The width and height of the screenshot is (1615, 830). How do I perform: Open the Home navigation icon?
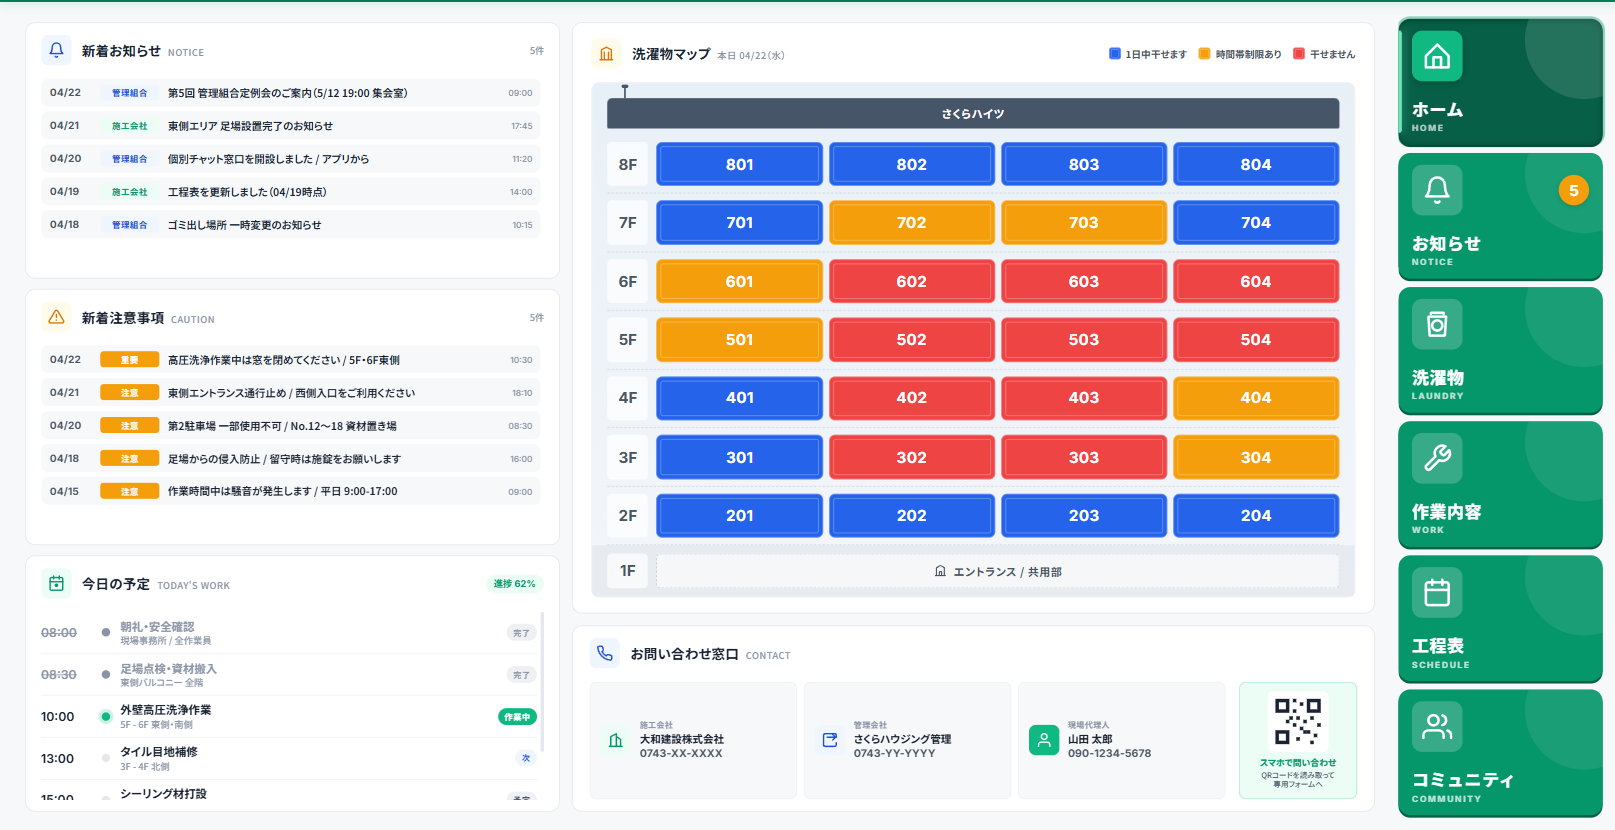[x=1437, y=56]
